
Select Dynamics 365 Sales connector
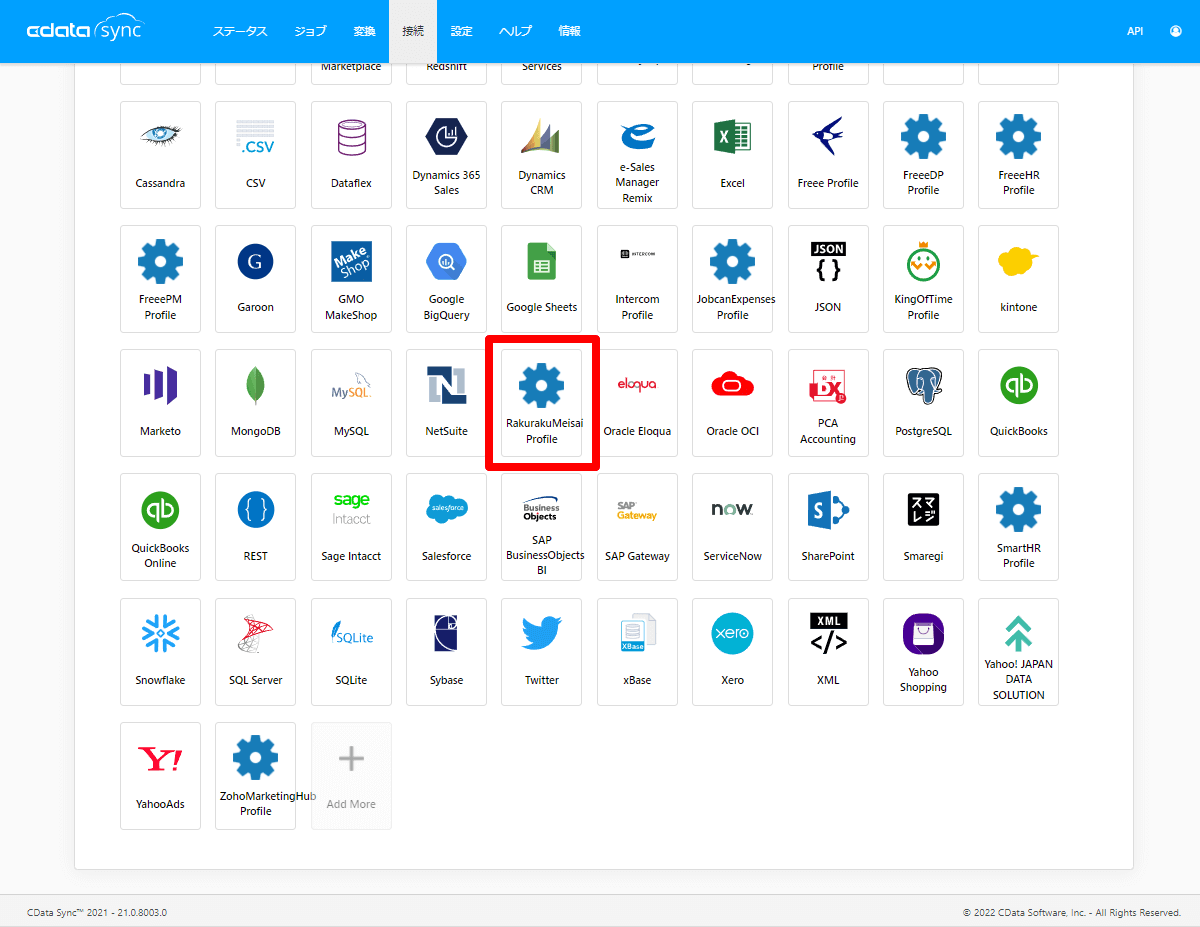pos(446,155)
